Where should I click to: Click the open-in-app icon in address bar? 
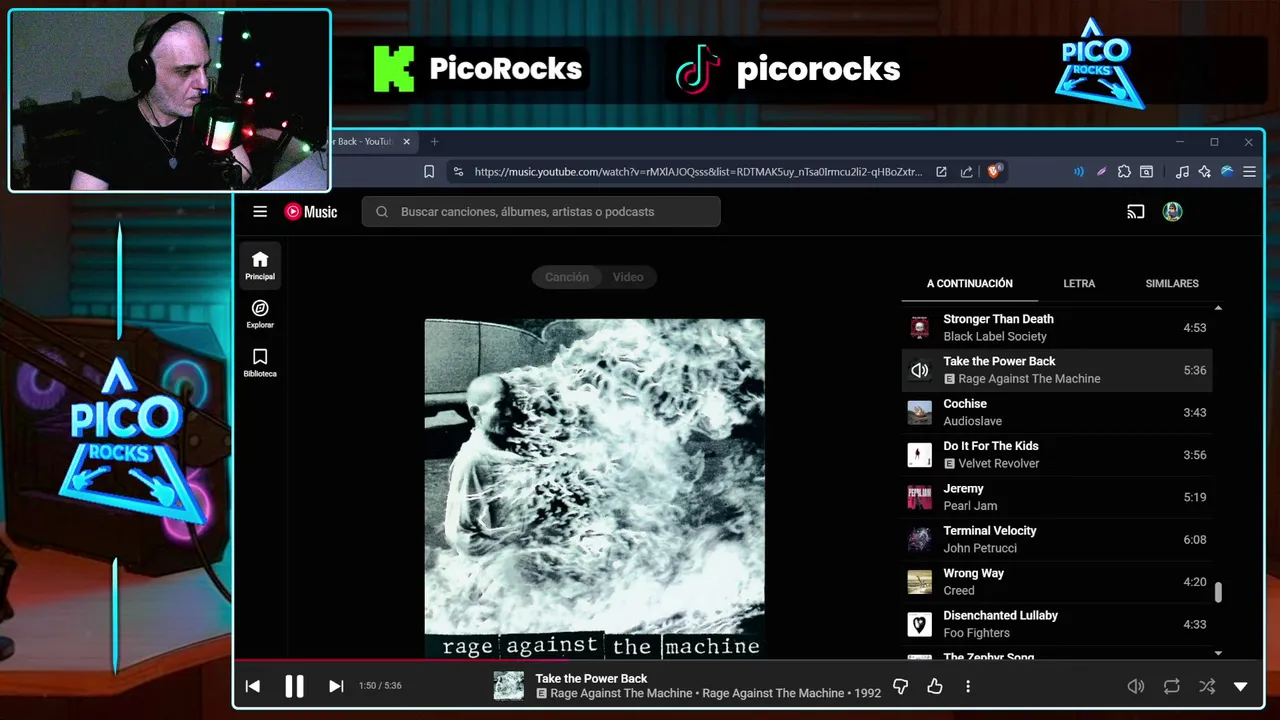941,172
